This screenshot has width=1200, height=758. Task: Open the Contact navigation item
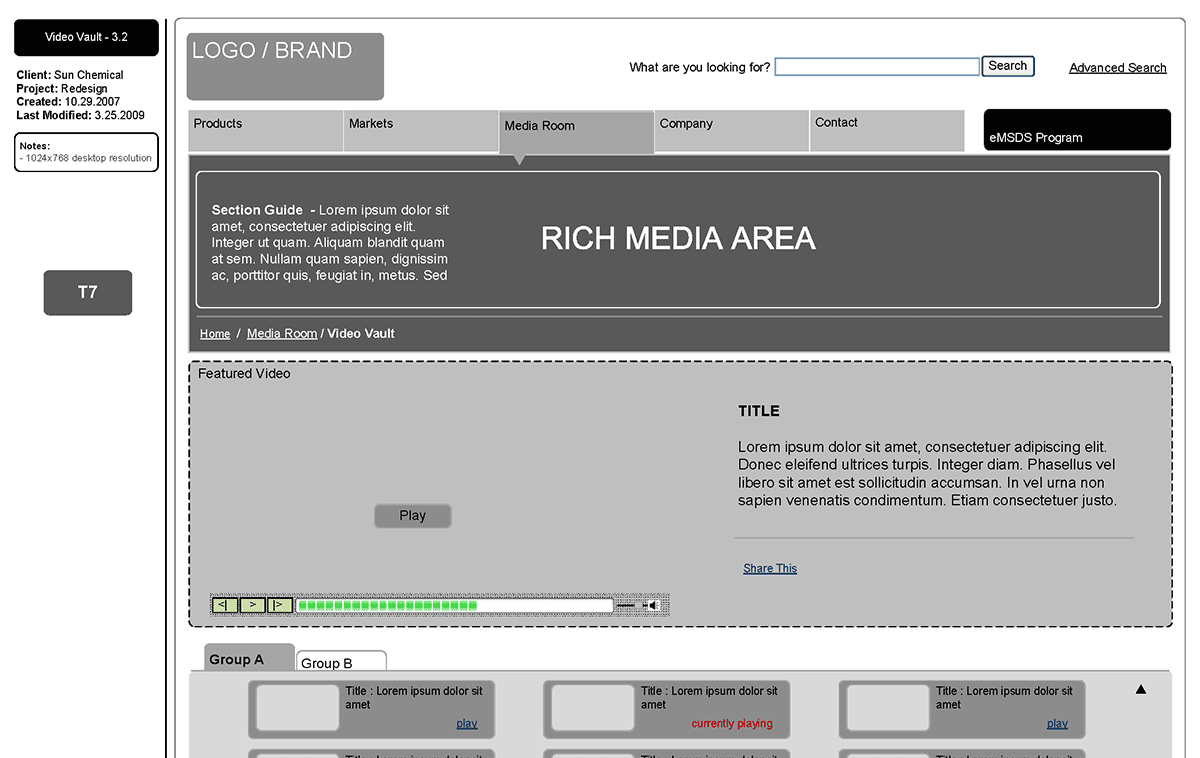coord(886,131)
